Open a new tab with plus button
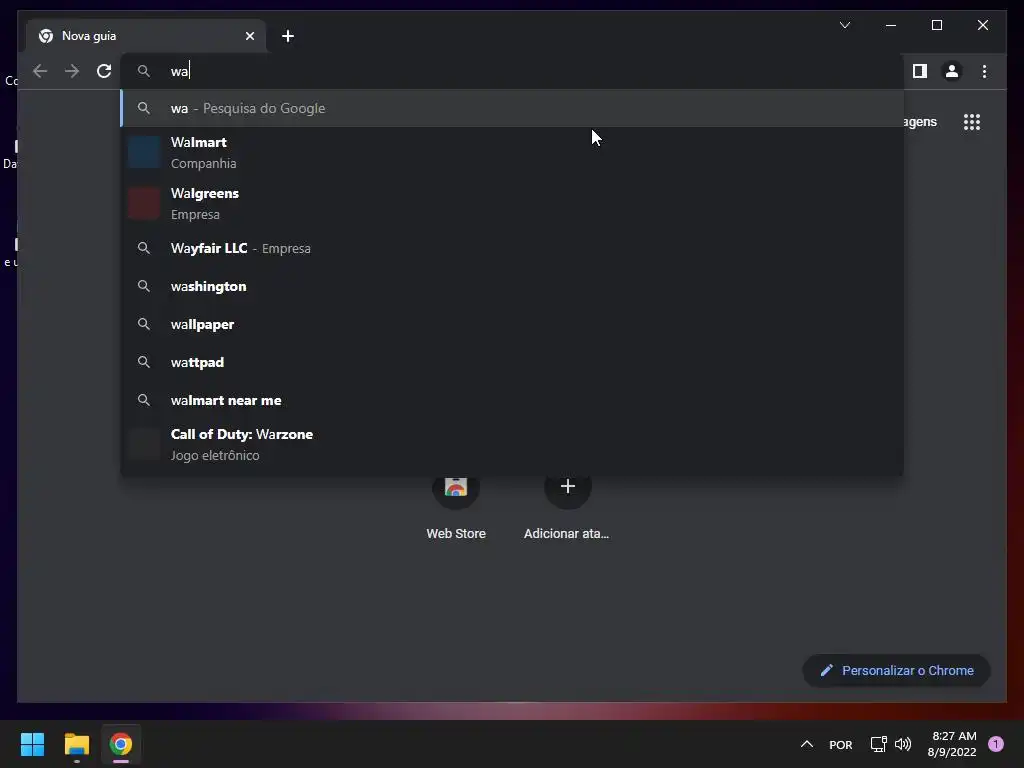 [288, 36]
